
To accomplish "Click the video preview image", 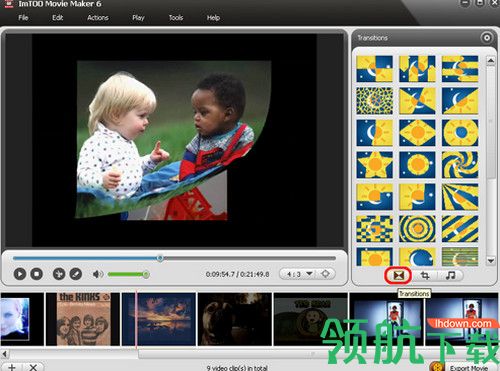I will (x=174, y=140).
